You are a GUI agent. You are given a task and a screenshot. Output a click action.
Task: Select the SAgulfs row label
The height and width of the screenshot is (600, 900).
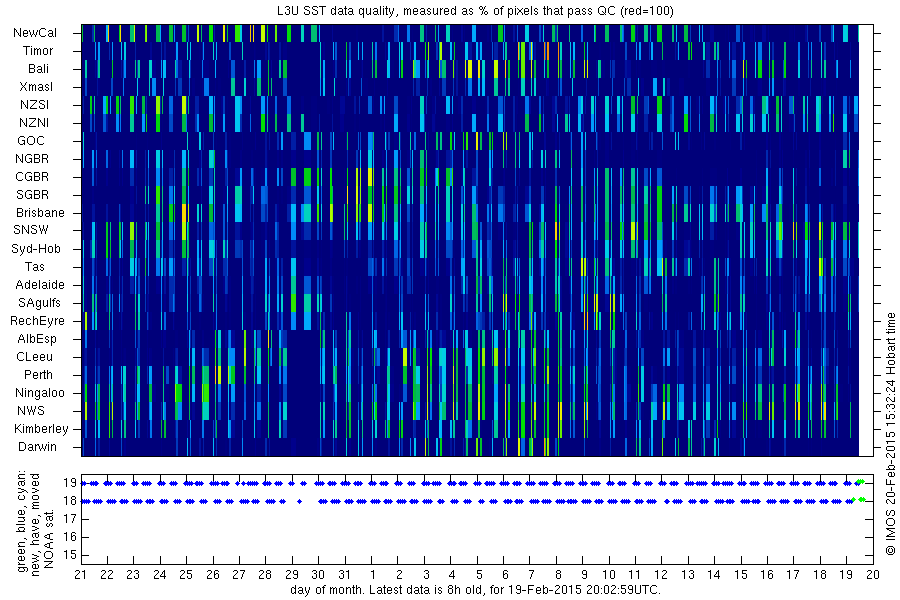tap(40, 303)
